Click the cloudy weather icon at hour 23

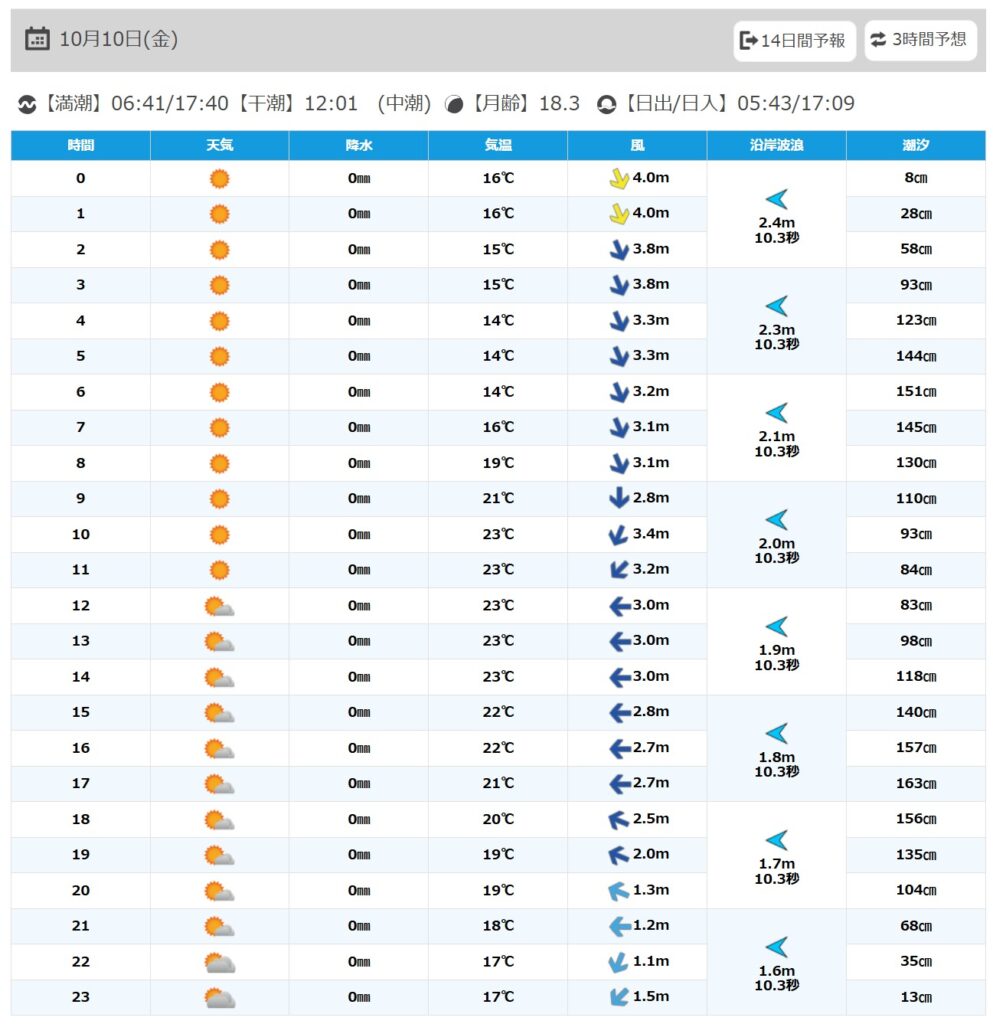(x=219, y=997)
